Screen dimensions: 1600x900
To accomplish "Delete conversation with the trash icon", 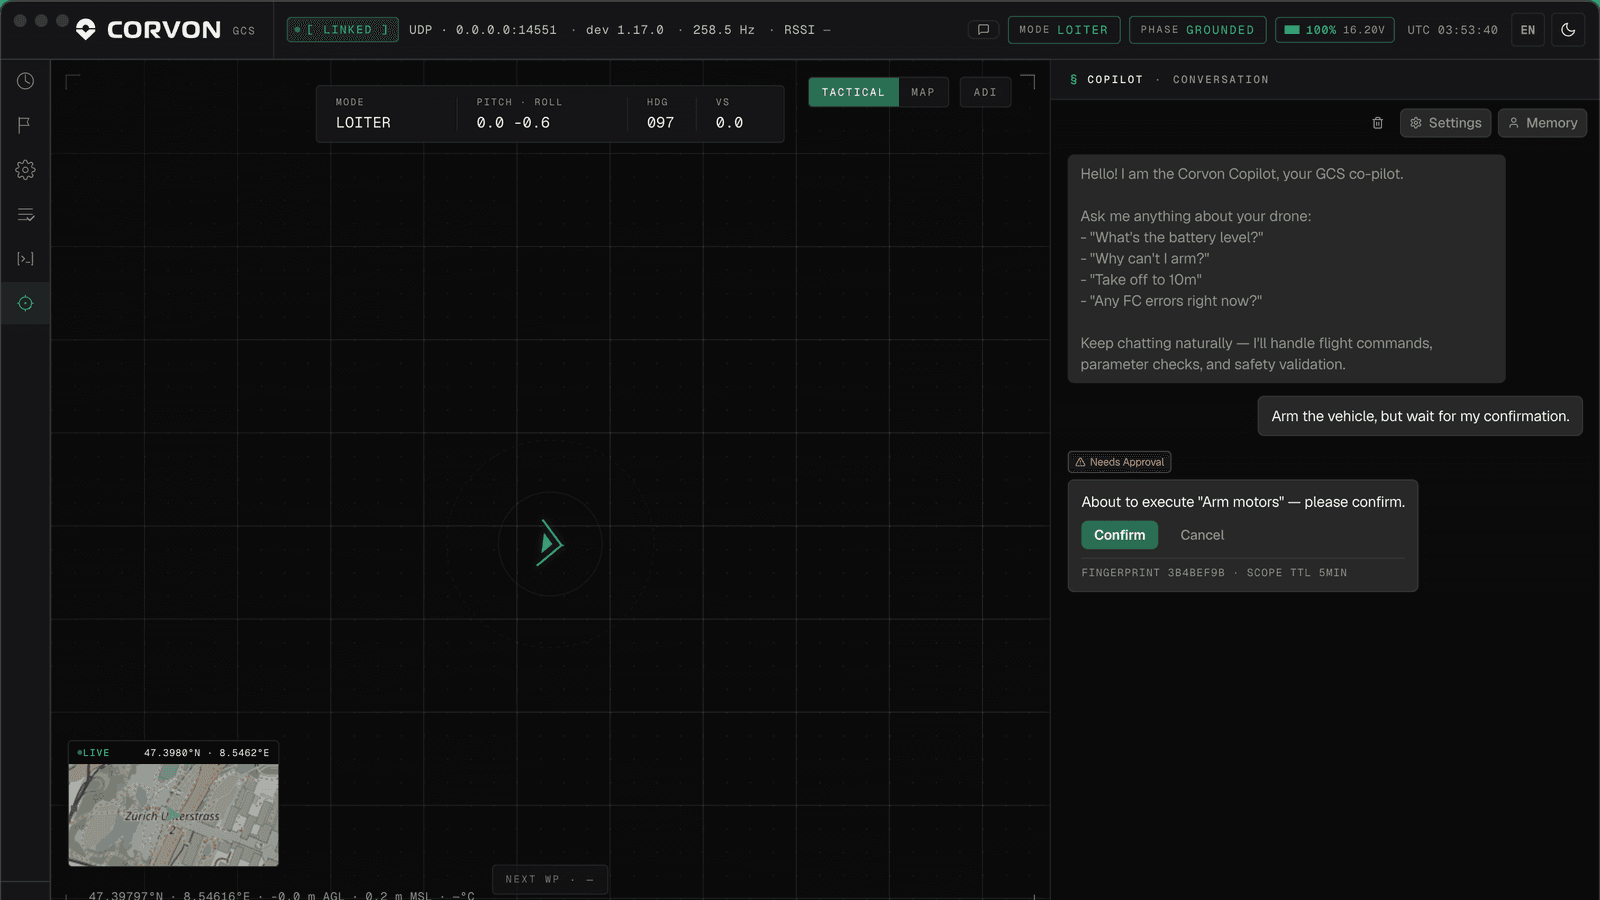I will tap(1377, 123).
